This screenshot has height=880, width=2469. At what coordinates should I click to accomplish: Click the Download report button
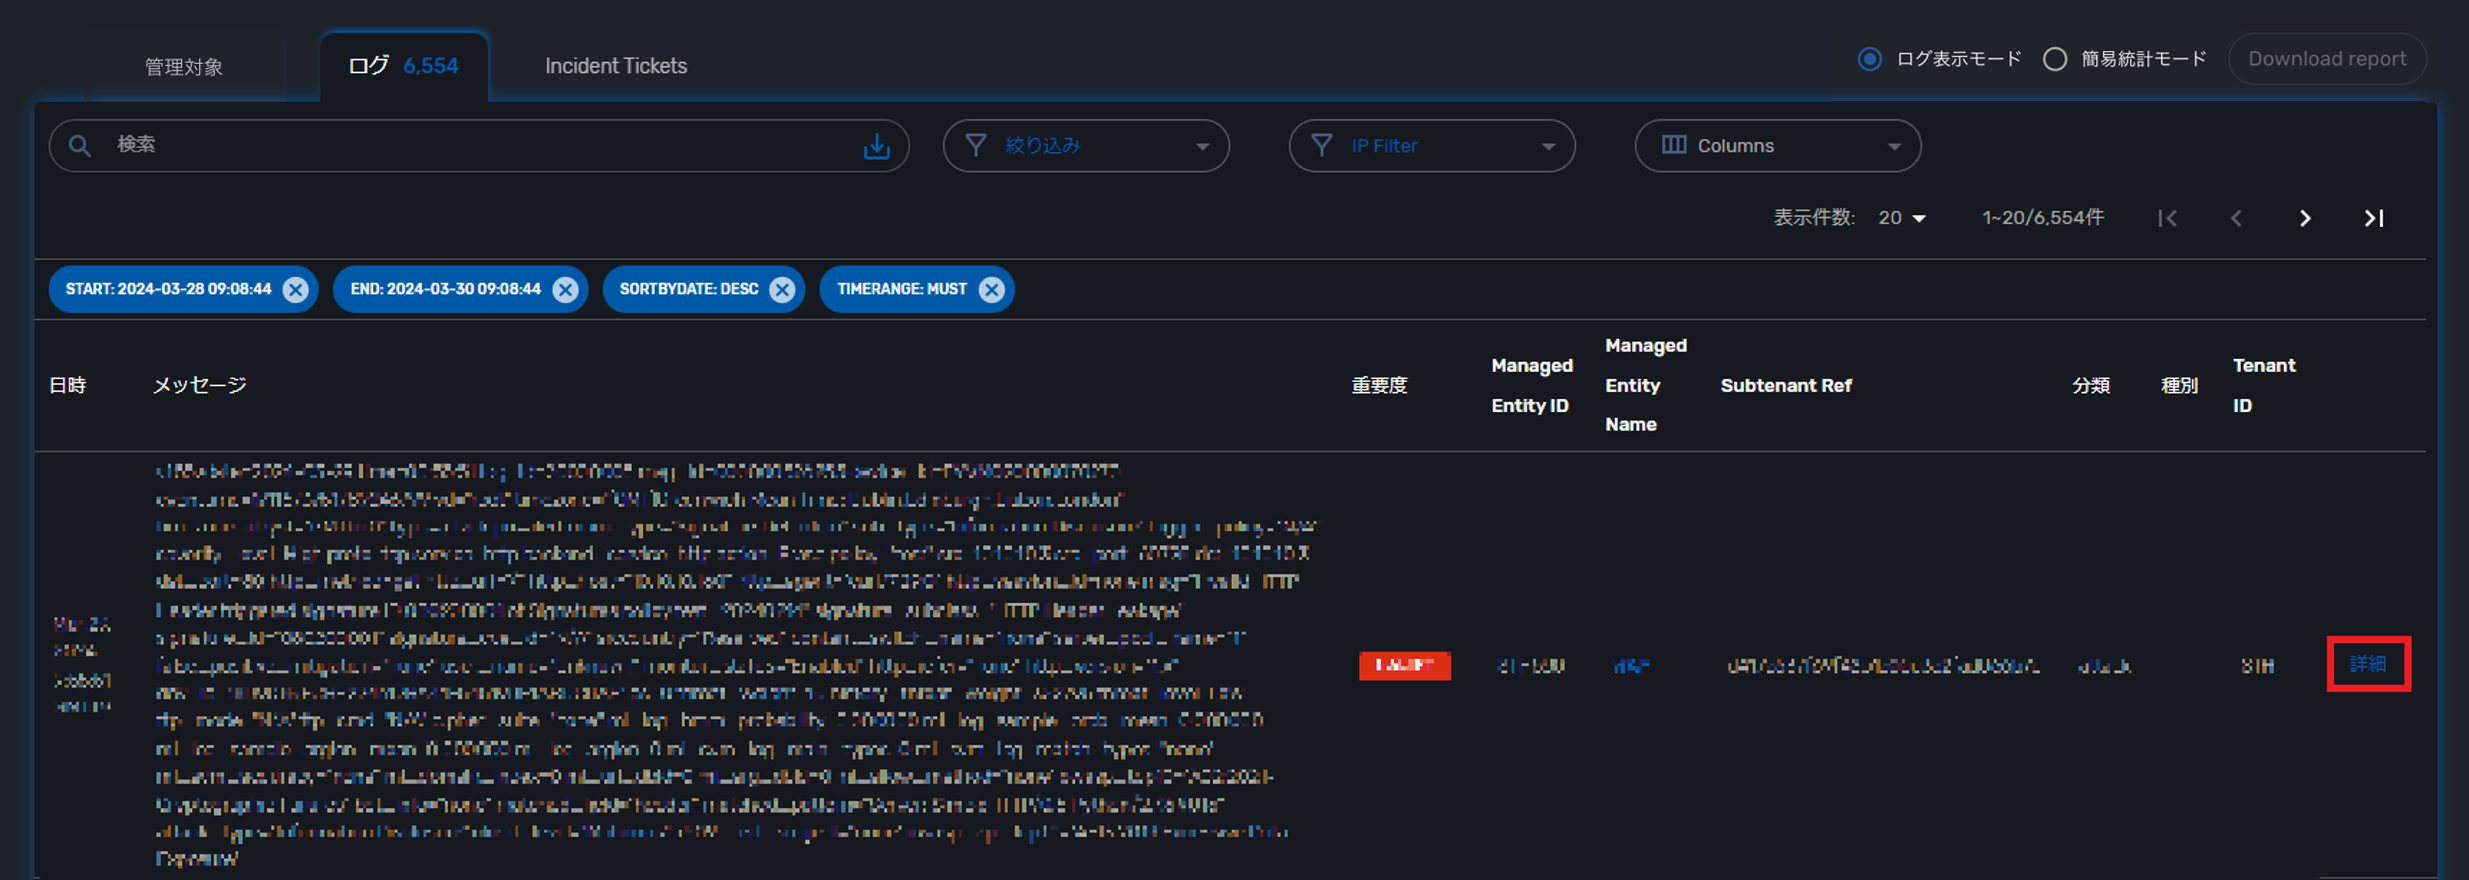[x=2326, y=59]
